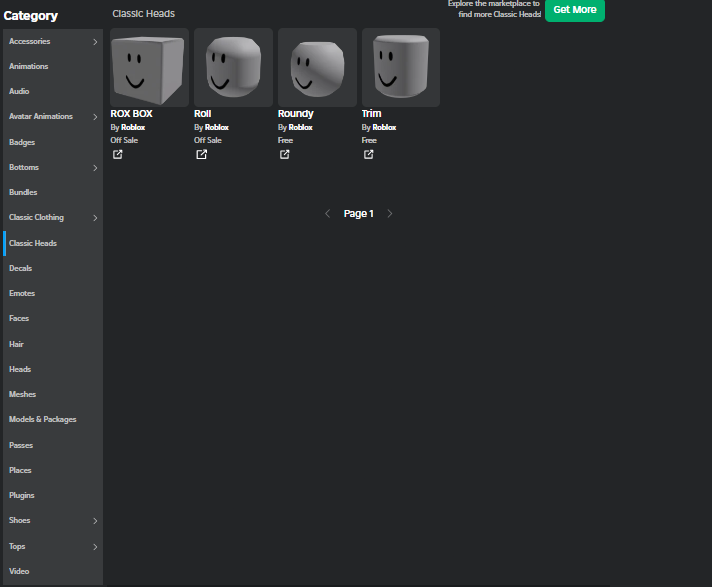Open Roblox creator link under Roundy
712x587 pixels.
click(301, 128)
